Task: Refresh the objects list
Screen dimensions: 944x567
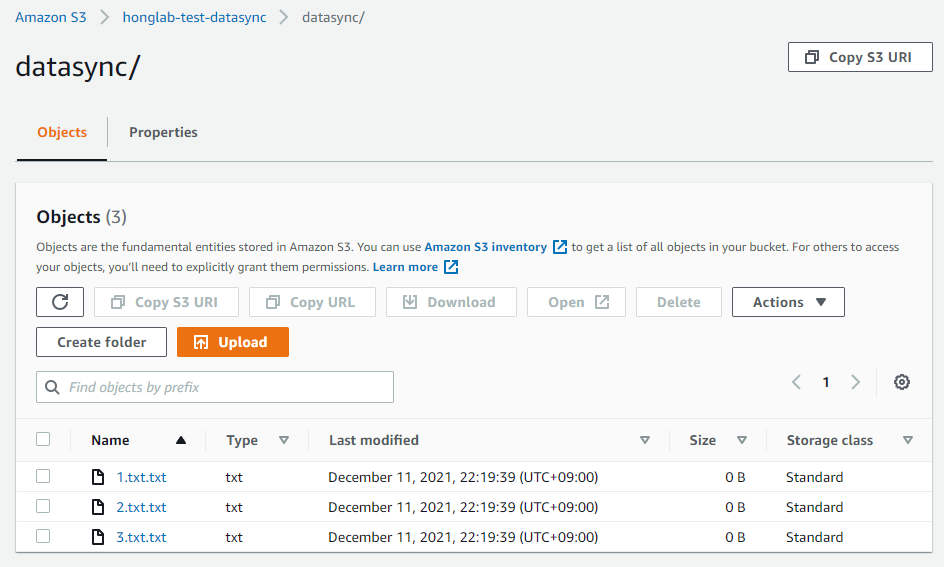Action: (60, 302)
